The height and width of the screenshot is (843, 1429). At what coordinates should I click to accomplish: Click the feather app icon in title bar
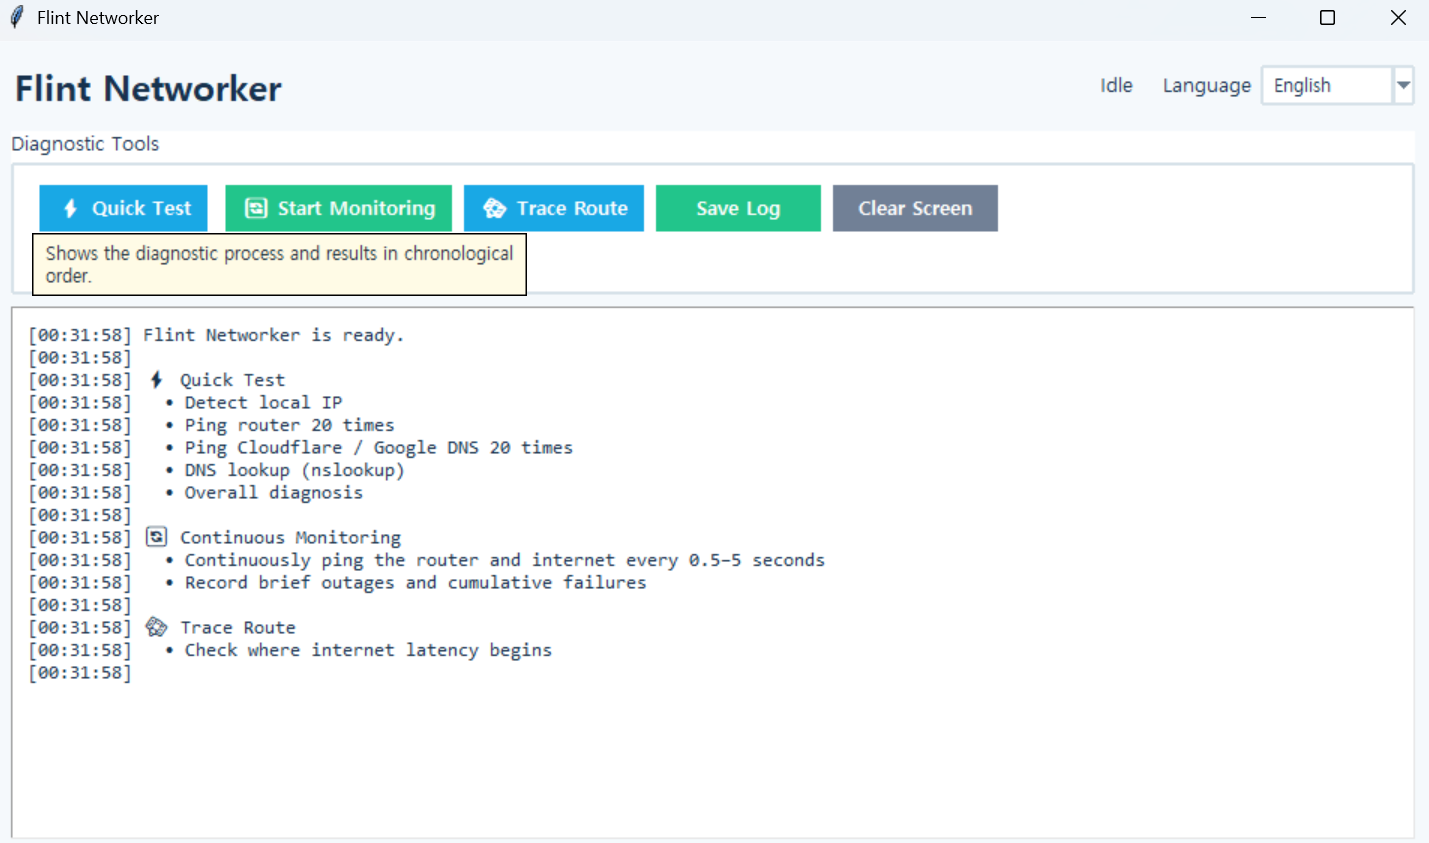pos(16,18)
